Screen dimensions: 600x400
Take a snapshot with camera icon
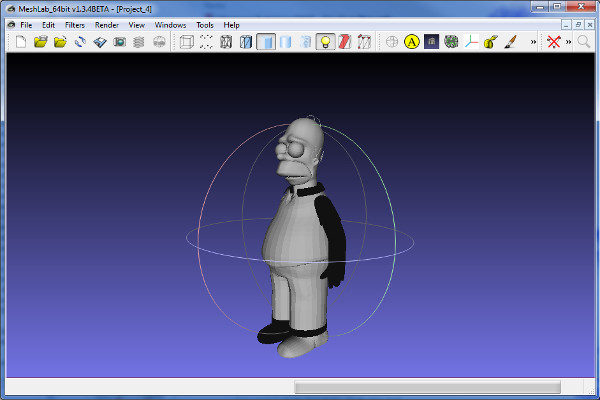point(119,42)
